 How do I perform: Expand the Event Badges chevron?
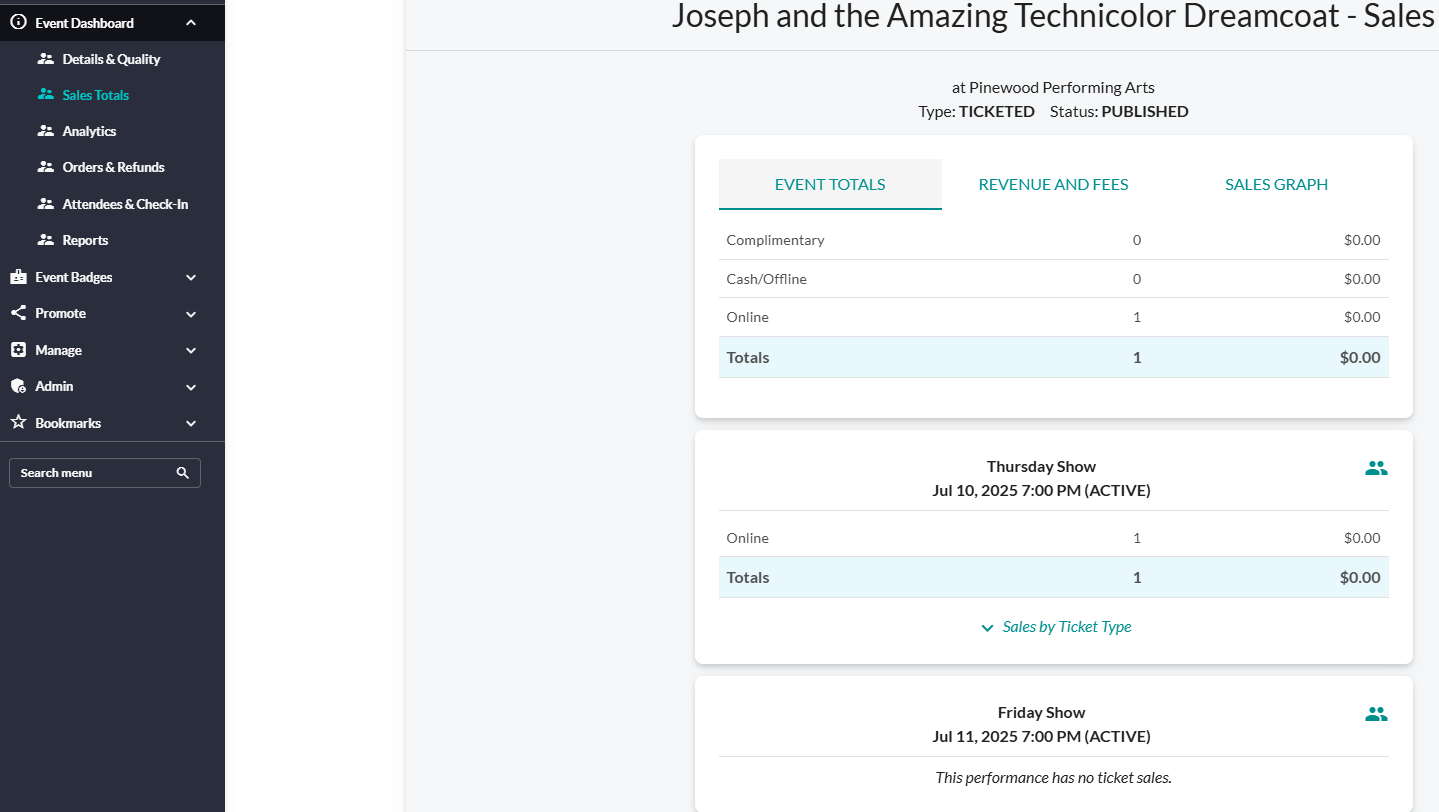pyautogui.click(x=191, y=277)
